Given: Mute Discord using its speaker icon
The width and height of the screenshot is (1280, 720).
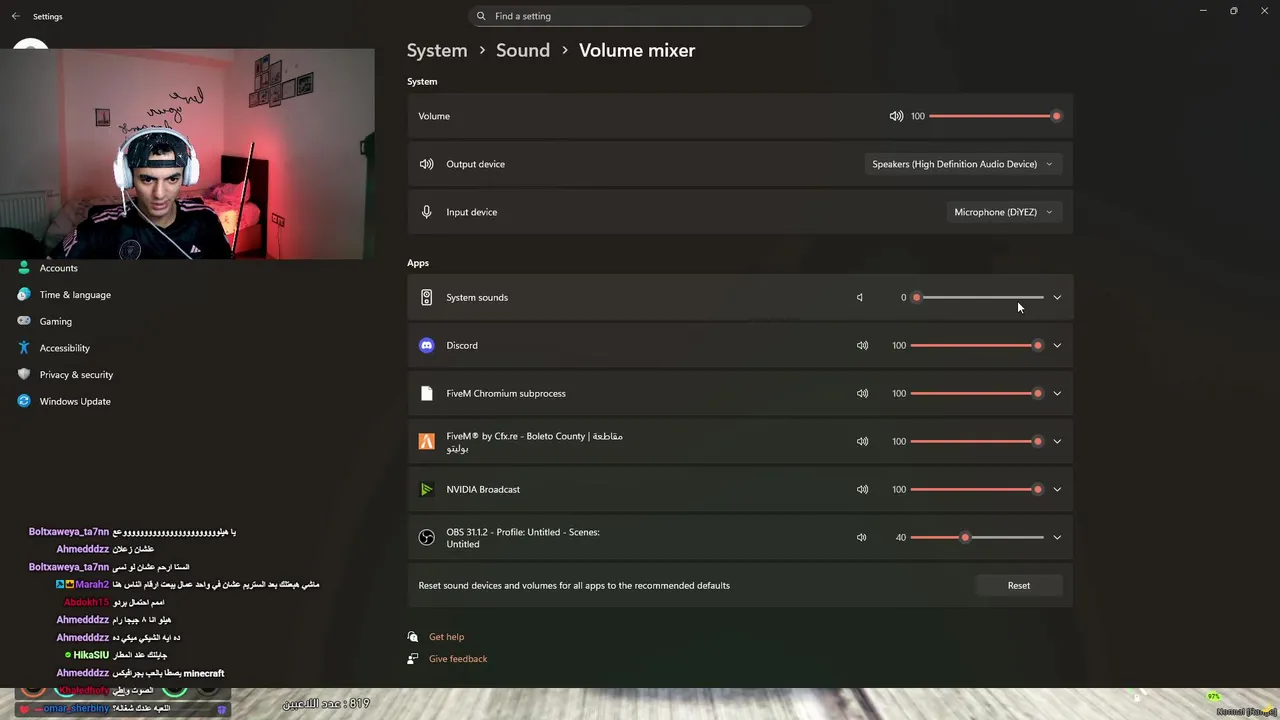Looking at the screenshot, I should [x=862, y=345].
